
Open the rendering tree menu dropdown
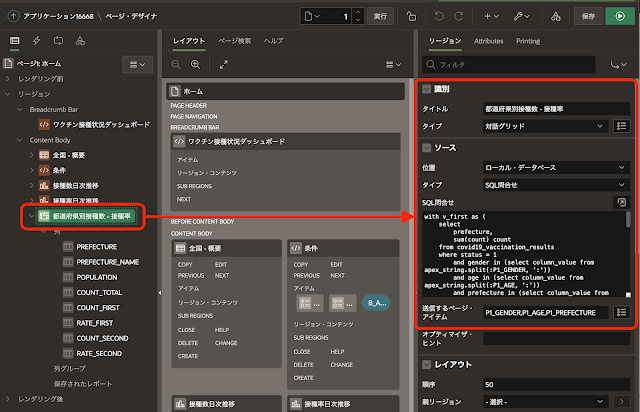click(x=138, y=65)
